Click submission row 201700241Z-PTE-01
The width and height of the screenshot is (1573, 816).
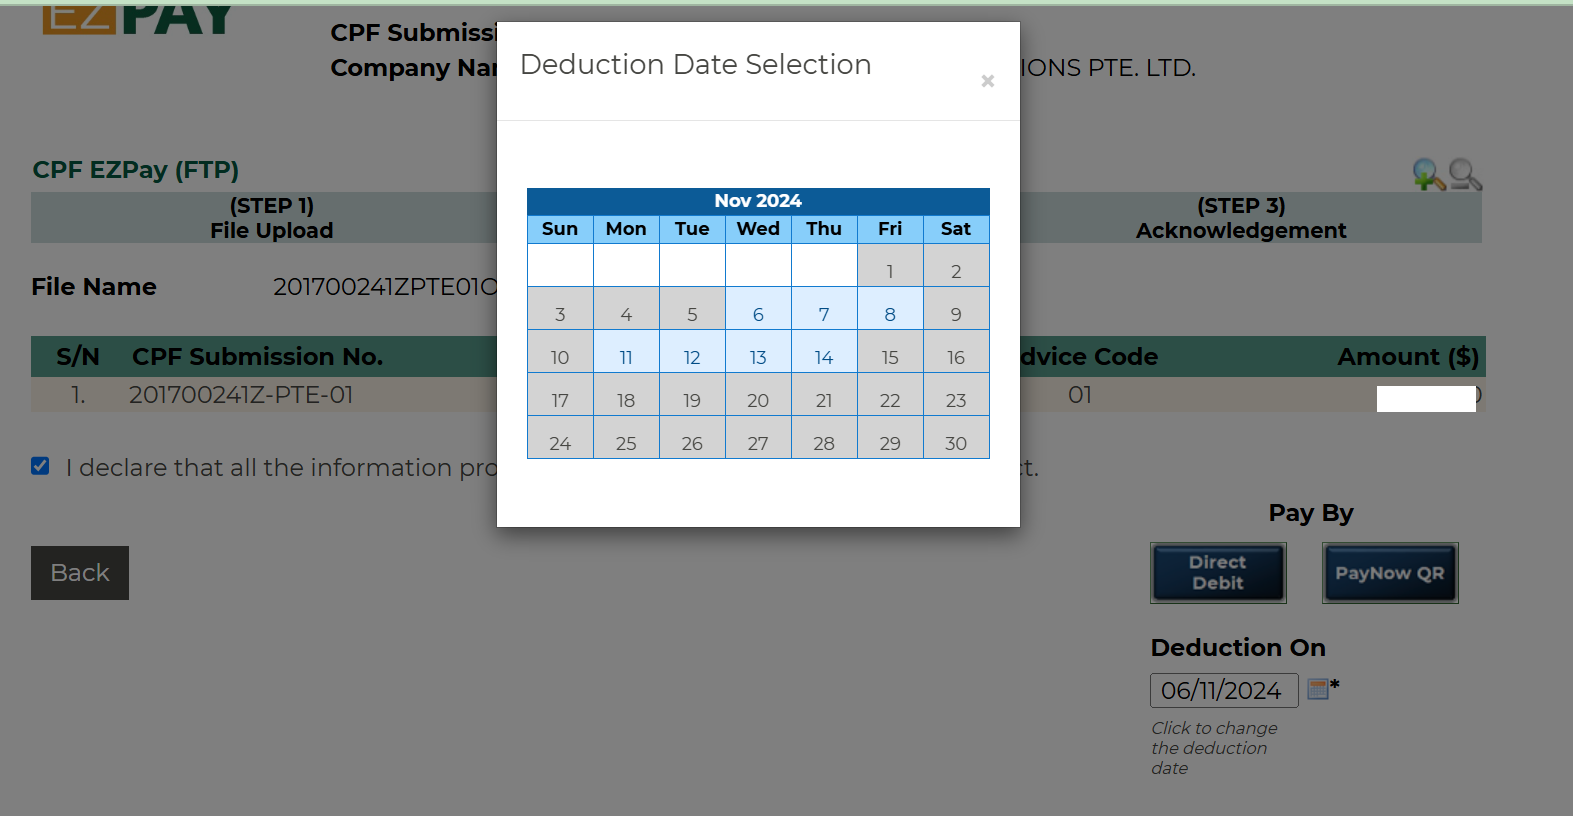[x=241, y=395]
